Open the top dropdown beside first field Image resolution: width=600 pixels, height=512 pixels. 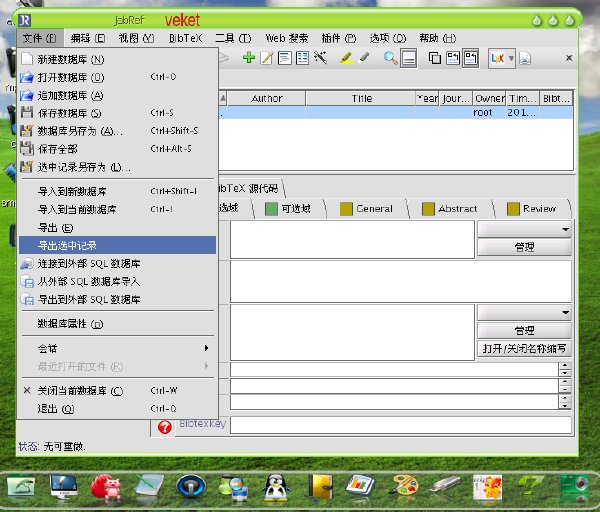click(x=525, y=229)
